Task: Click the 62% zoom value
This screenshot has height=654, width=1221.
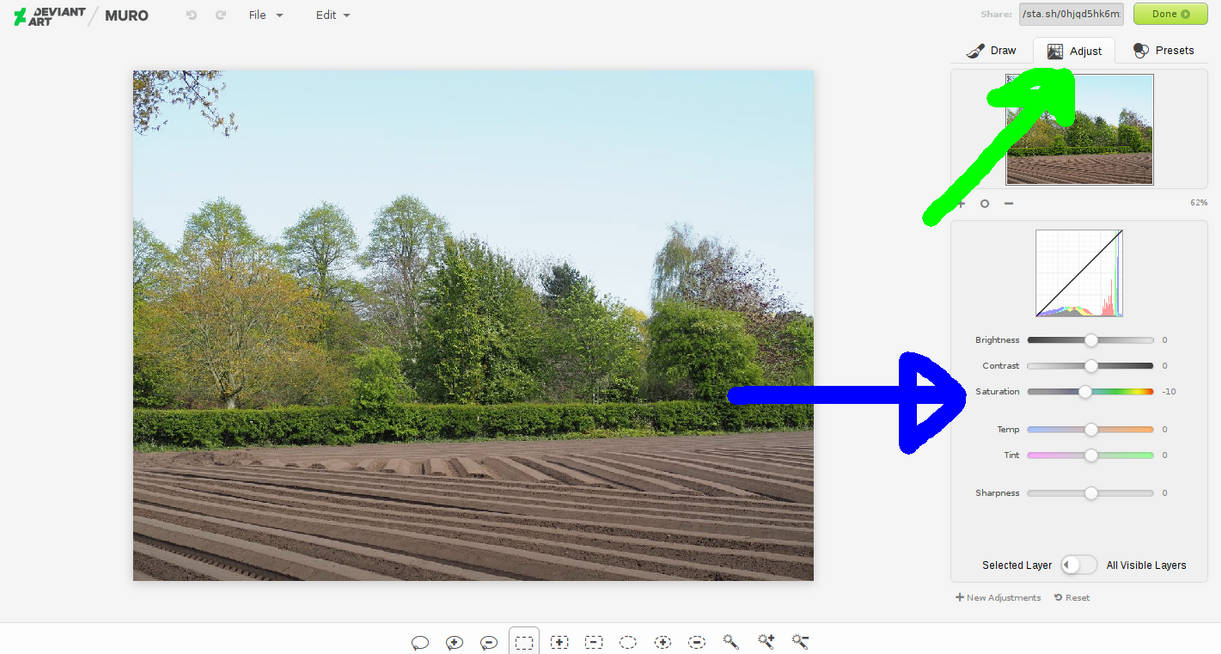Action: [1199, 203]
